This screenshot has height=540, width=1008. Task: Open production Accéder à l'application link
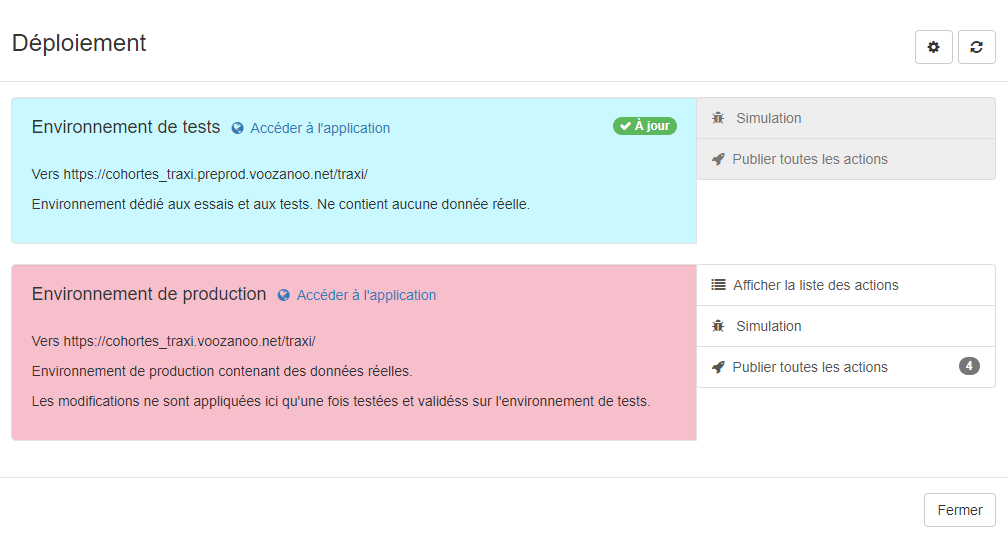[366, 295]
